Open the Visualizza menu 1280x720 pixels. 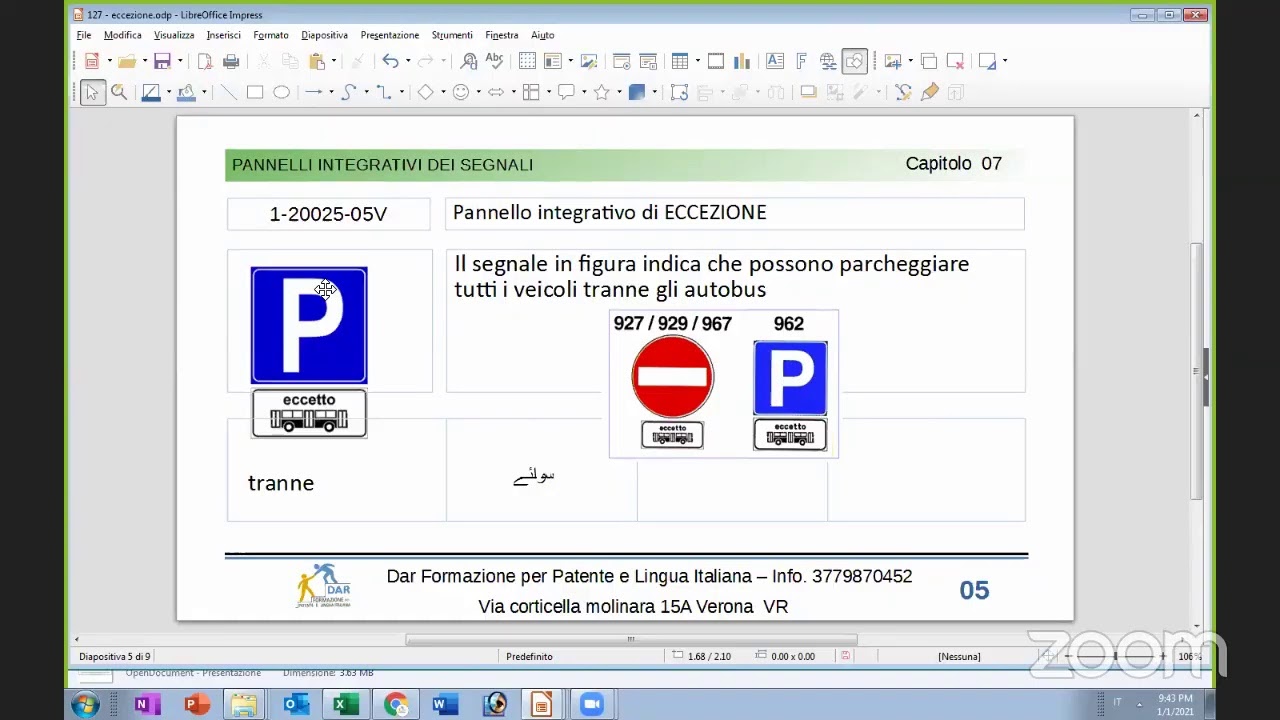[x=174, y=35]
